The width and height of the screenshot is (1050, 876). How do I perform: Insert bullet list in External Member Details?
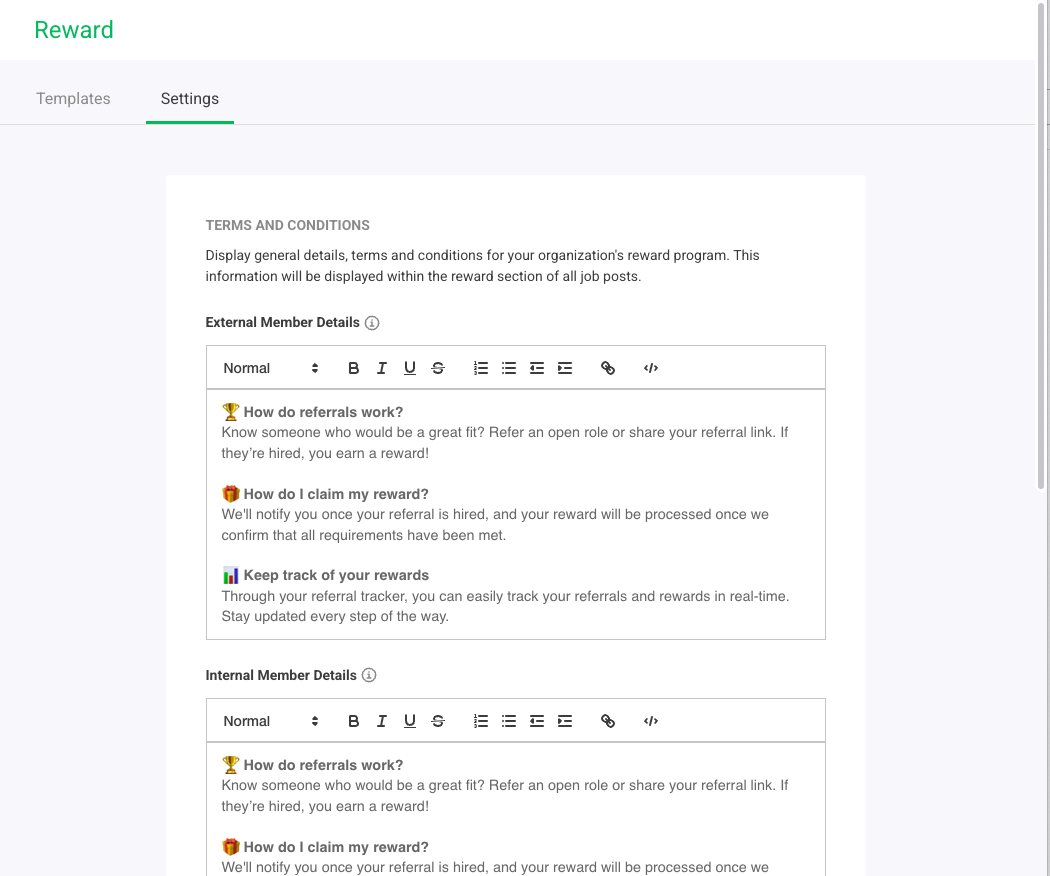coord(509,368)
